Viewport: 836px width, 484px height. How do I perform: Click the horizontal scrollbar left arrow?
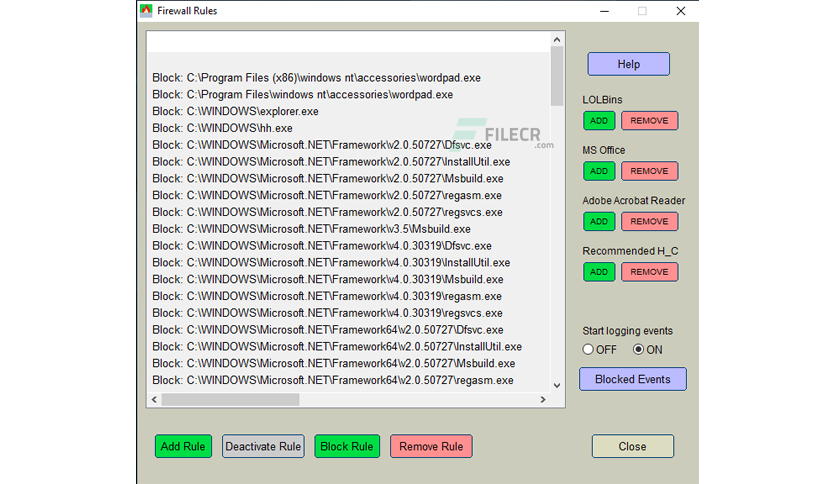[155, 399]
